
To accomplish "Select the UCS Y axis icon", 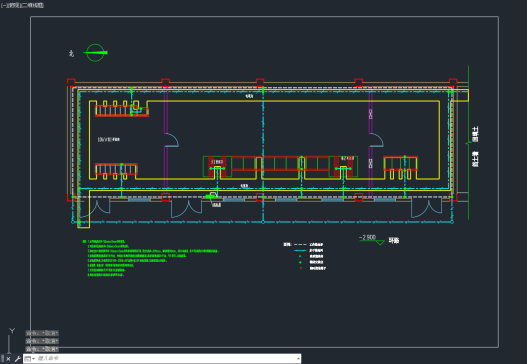I will 11,339.
